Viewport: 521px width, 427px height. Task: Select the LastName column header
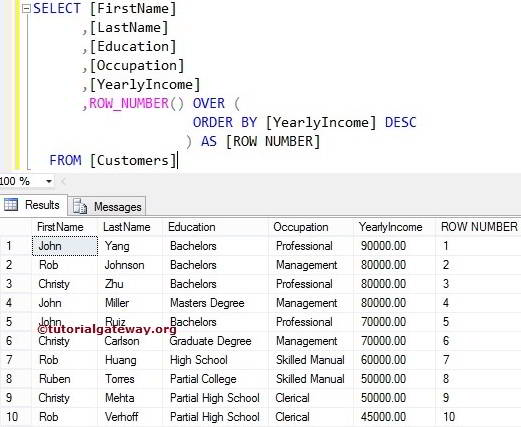(x=130, y=227)
